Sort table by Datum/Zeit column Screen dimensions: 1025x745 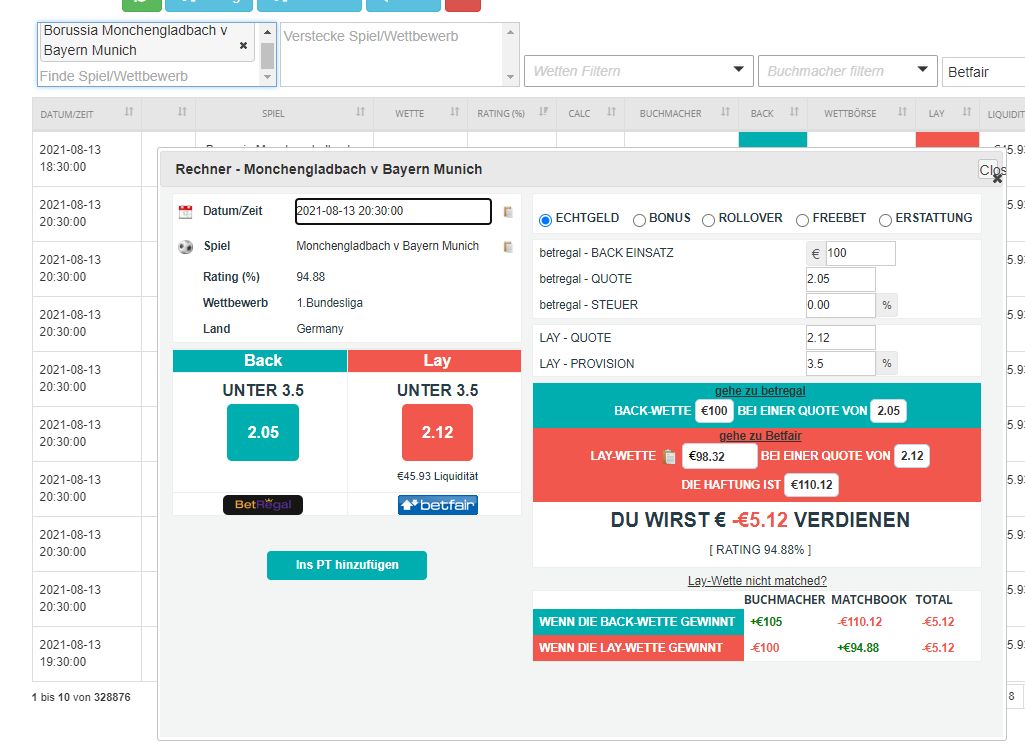tap(129, 112)
